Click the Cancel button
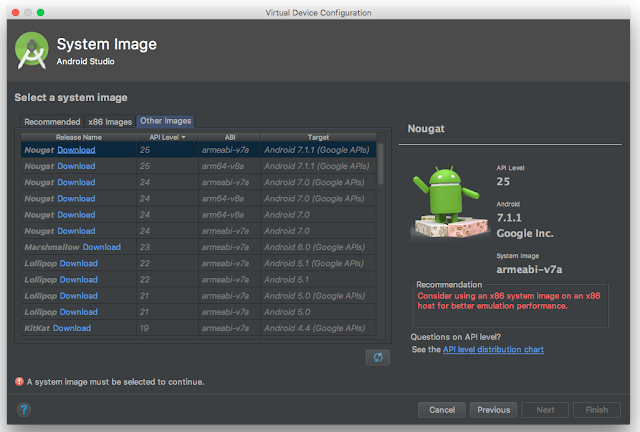Image resolution: width=640 pixels, height=432 pixels. (442, 410)
